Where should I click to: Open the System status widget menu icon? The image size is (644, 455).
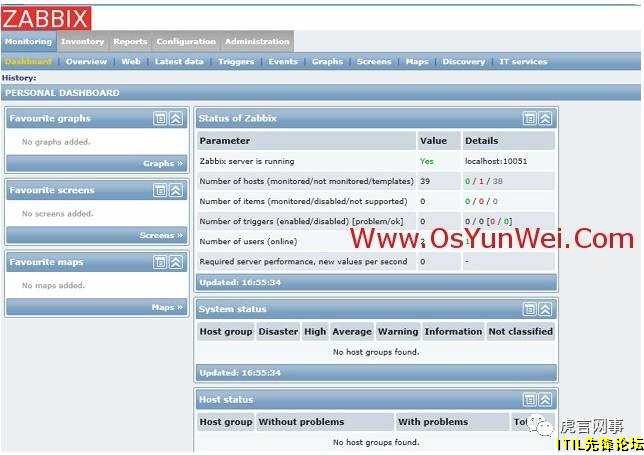529,309
